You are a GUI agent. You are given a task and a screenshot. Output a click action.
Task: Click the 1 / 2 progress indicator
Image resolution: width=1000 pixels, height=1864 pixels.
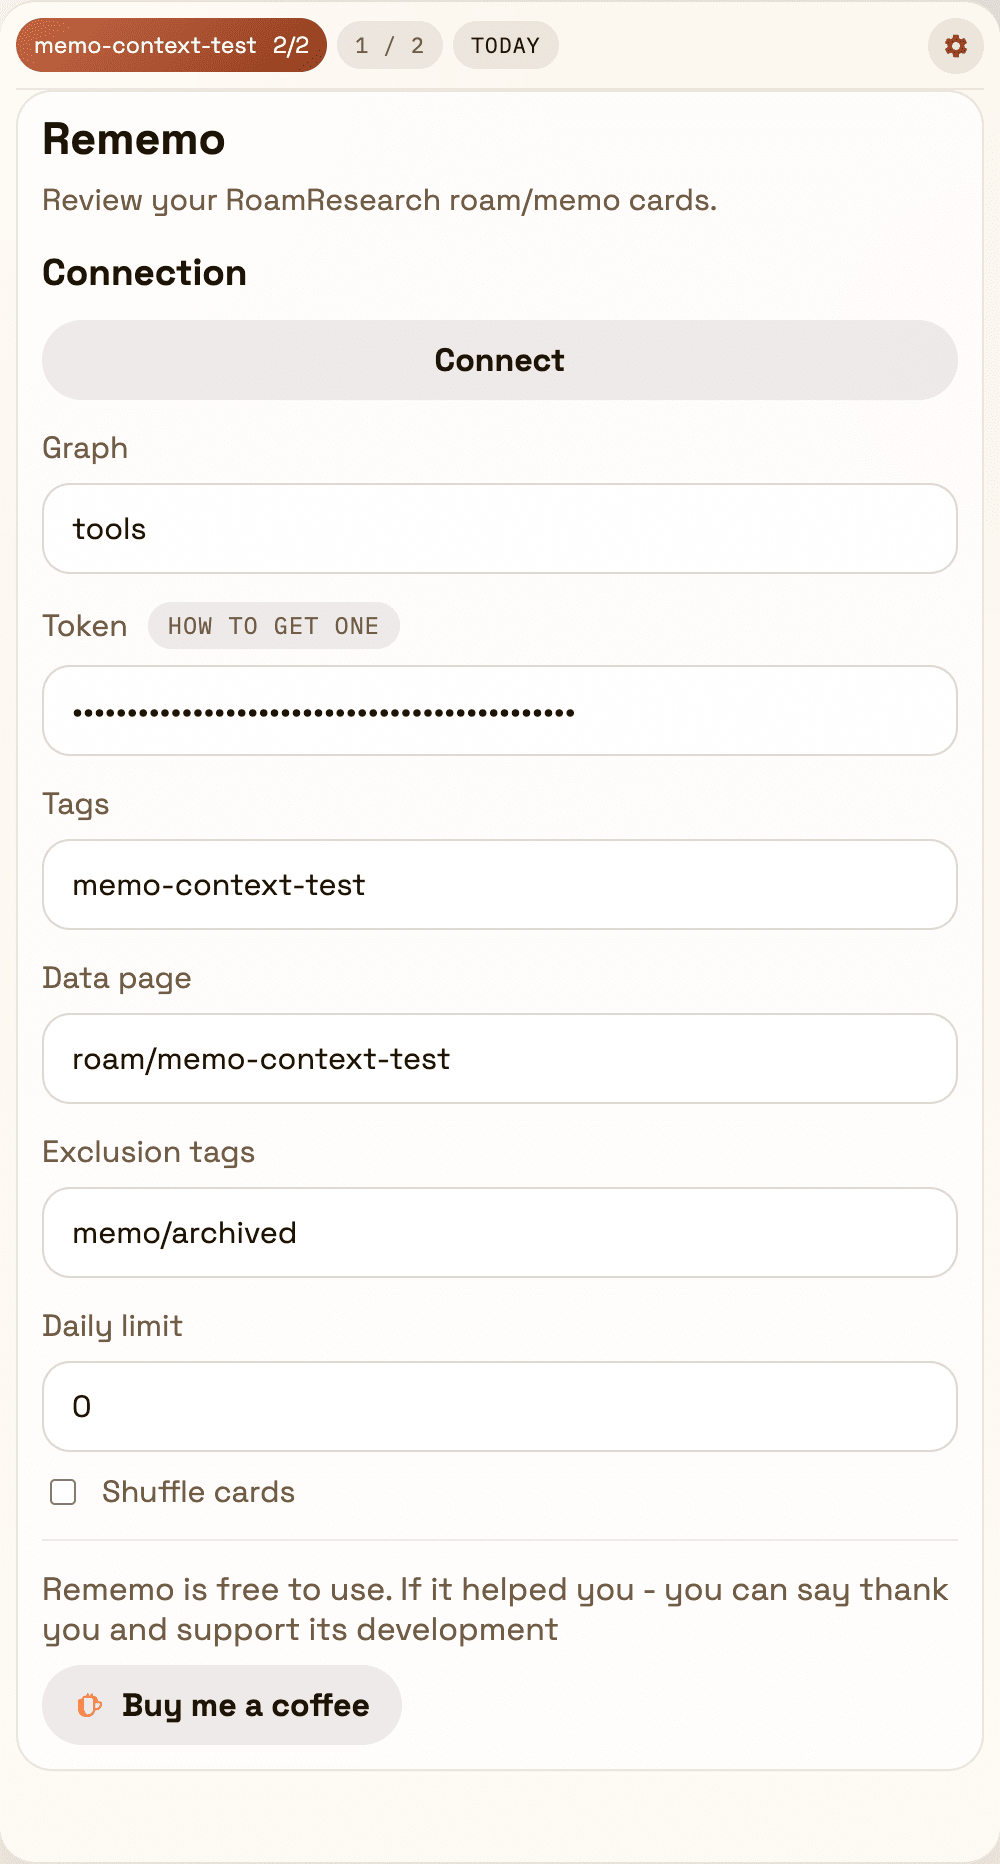point(388,45)
